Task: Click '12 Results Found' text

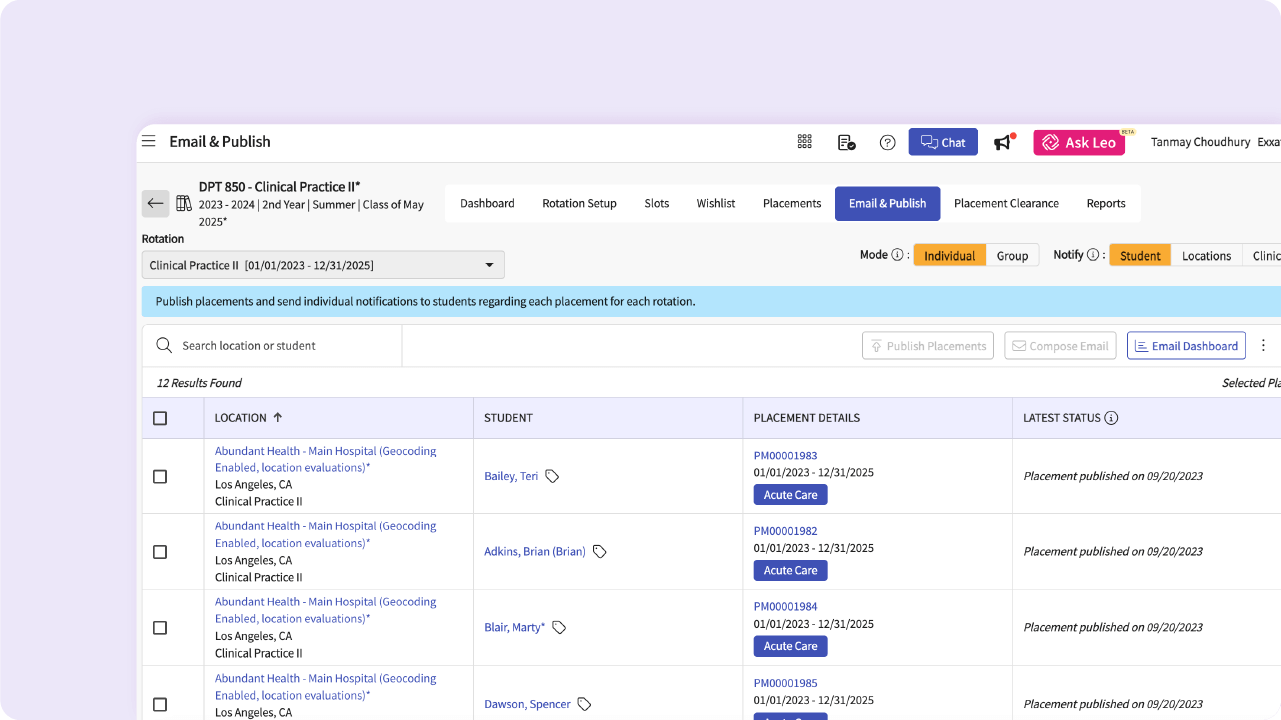Action: click(199, 383)
